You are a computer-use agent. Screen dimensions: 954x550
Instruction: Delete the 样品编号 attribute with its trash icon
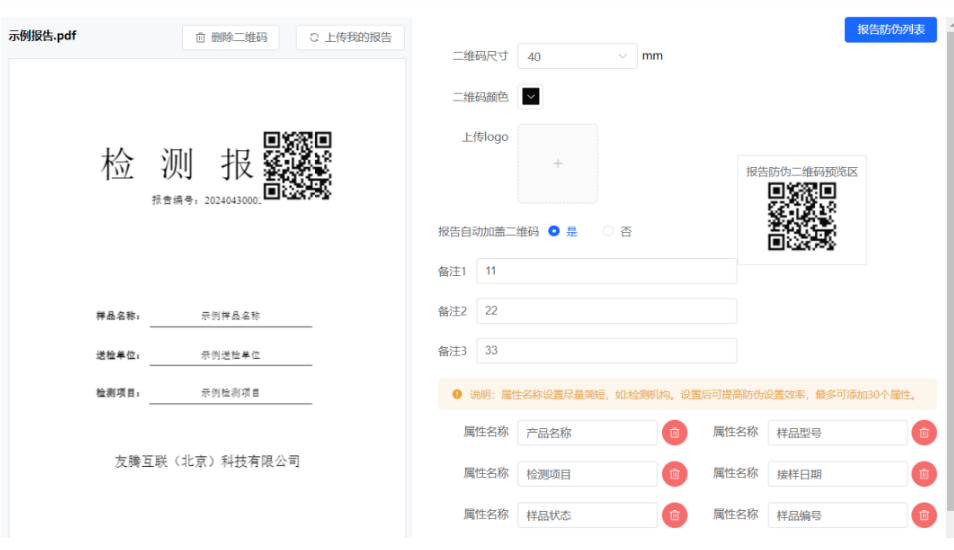pos(924,515)
